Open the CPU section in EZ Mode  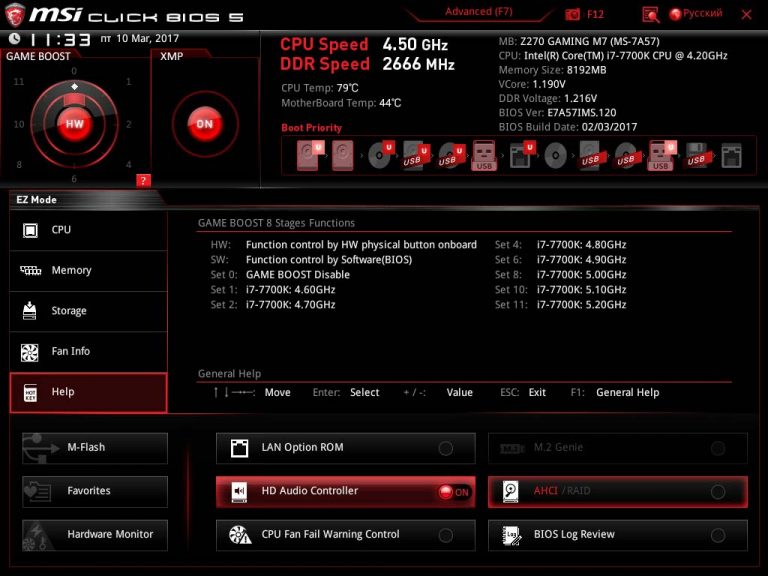(x=88, y=230)
